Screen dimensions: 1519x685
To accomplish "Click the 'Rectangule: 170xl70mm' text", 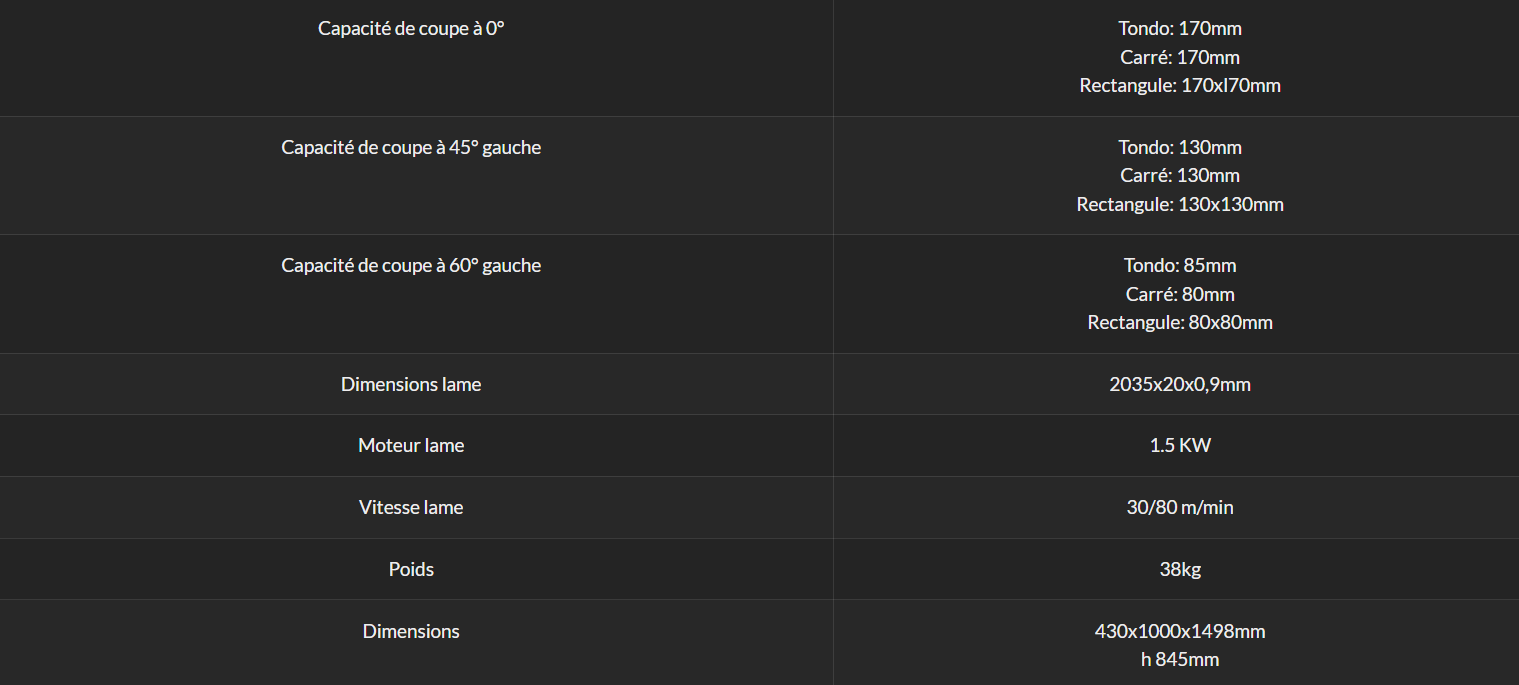I will click(1180, 85).
